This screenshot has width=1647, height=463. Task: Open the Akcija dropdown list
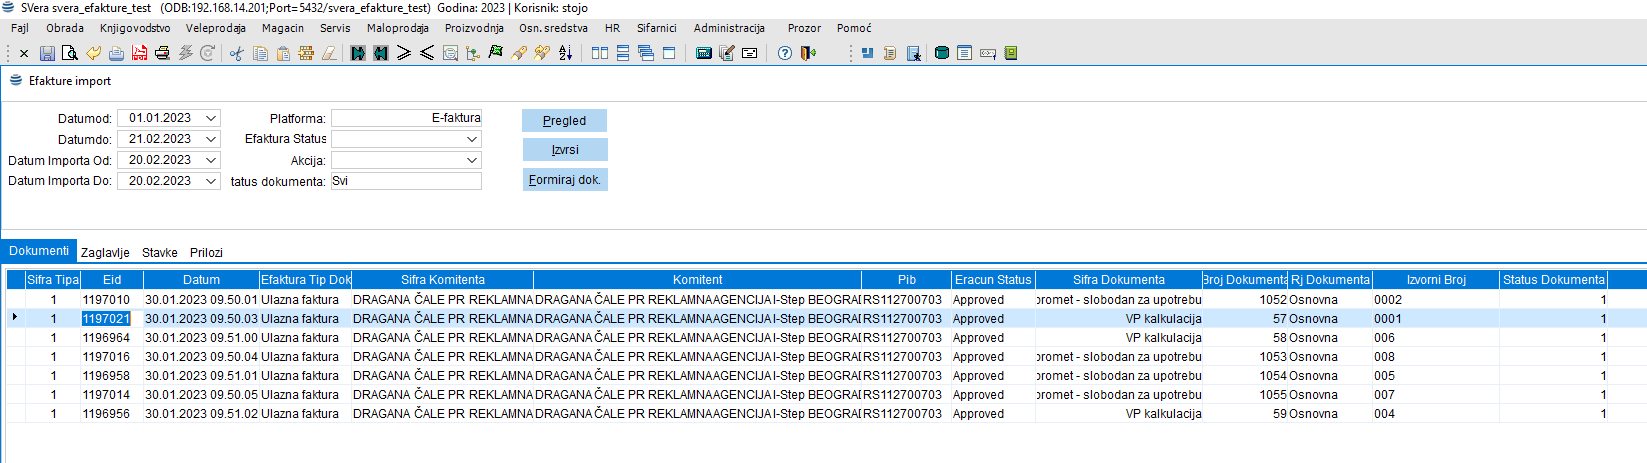[x=472, y=160]
